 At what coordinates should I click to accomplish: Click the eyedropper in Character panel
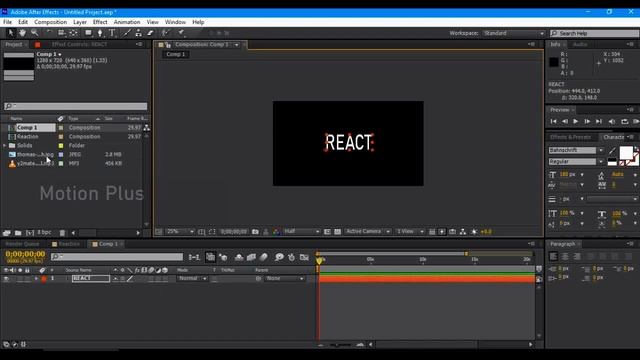(x=612, y=151)
